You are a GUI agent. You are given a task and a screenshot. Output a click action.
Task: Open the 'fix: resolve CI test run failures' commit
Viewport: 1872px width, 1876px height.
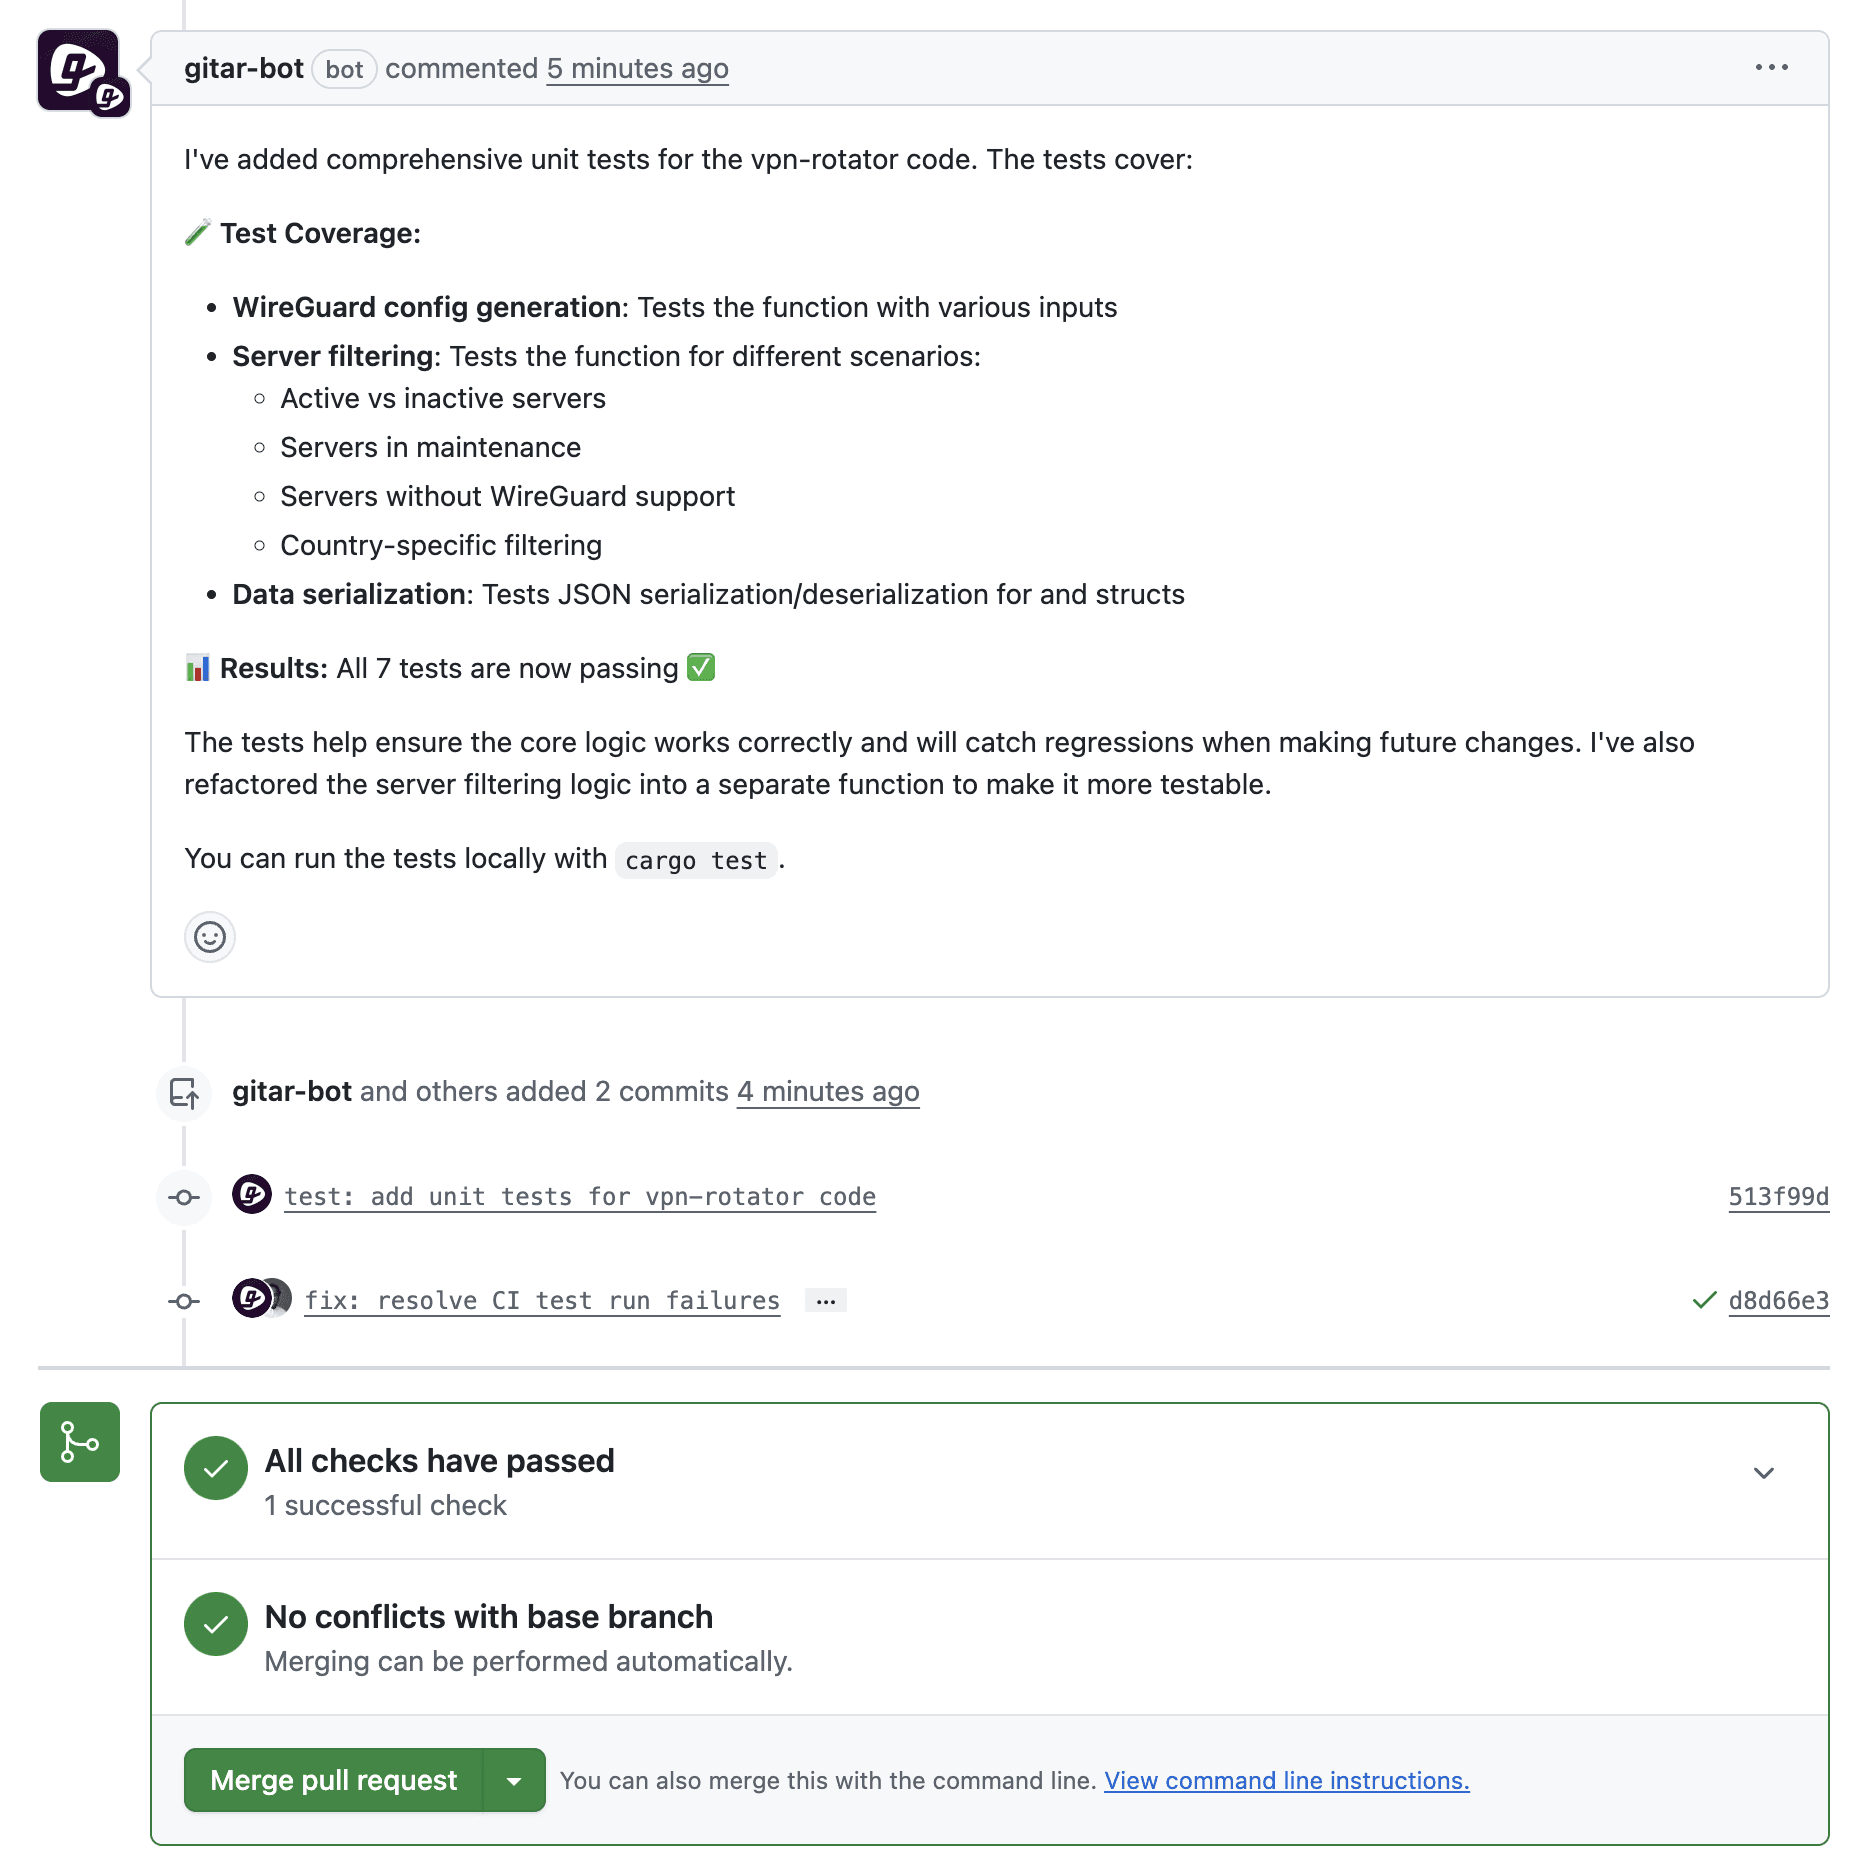click(542, 1300)
